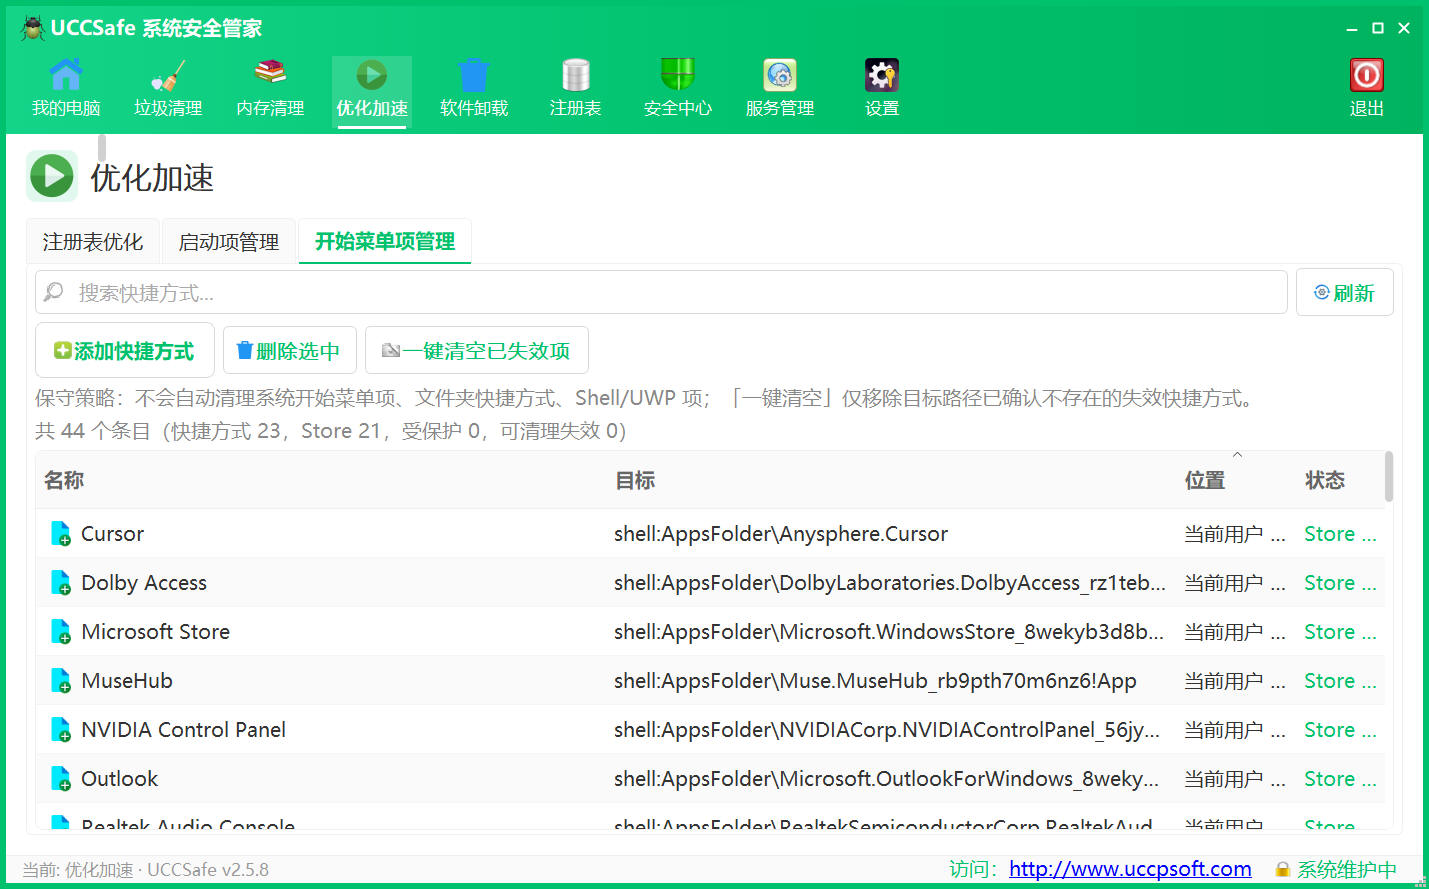Click the list vertical scrollbar thumb

tap(1389, 477)
